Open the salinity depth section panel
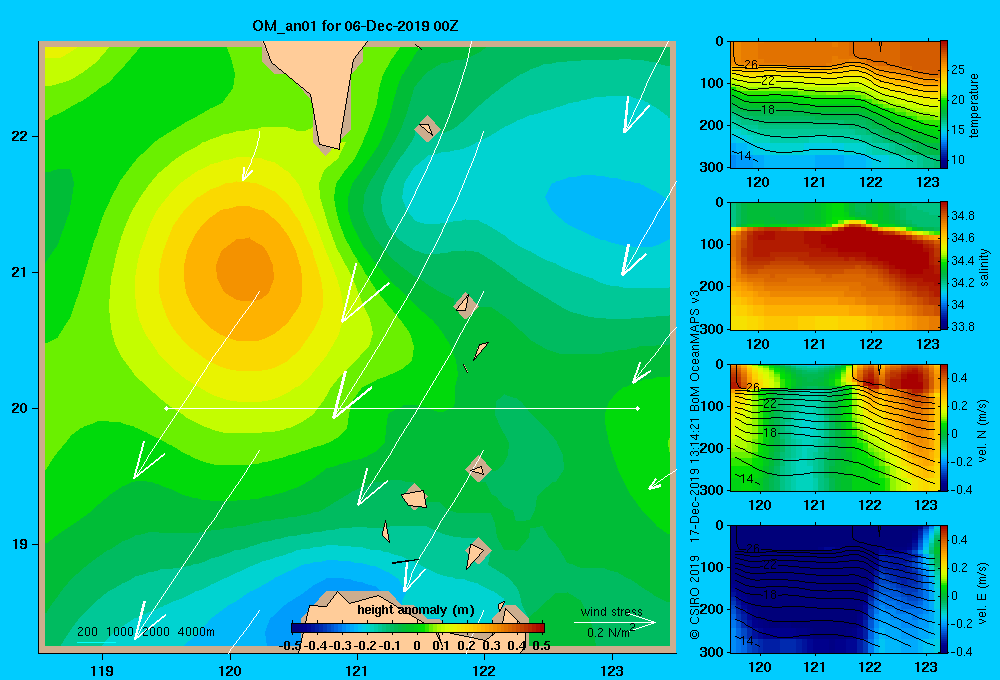1000x680 pixels. point(834,266)
